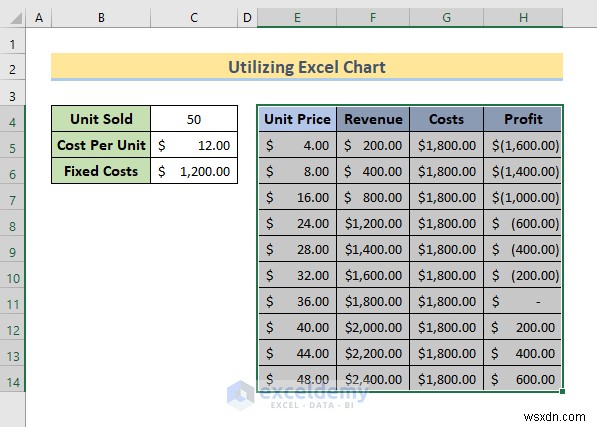Select revenue cell $1,400.00
This screenshot has height=427, width=597.
click(373, 249)
